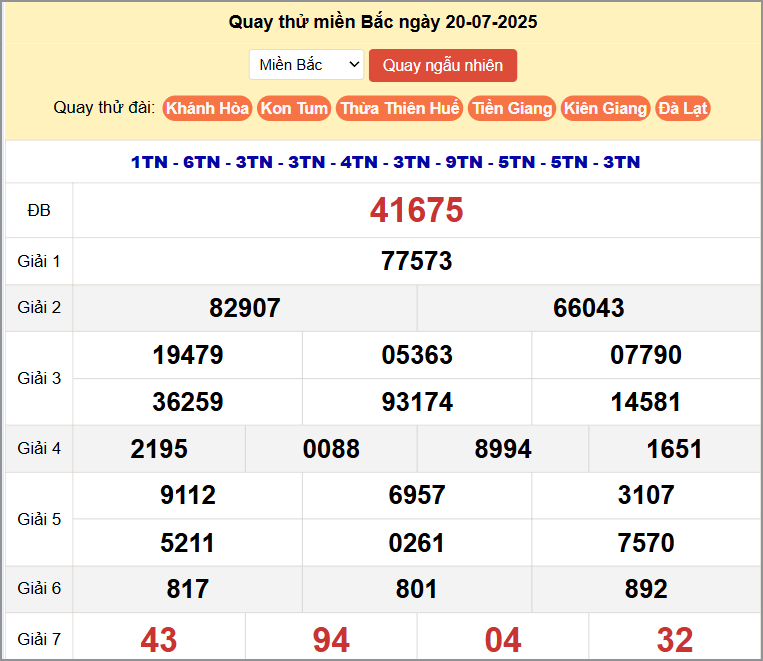The image size is (763, 661).
Task: Select Giải 6 number 801
Action: coord(417,588)
